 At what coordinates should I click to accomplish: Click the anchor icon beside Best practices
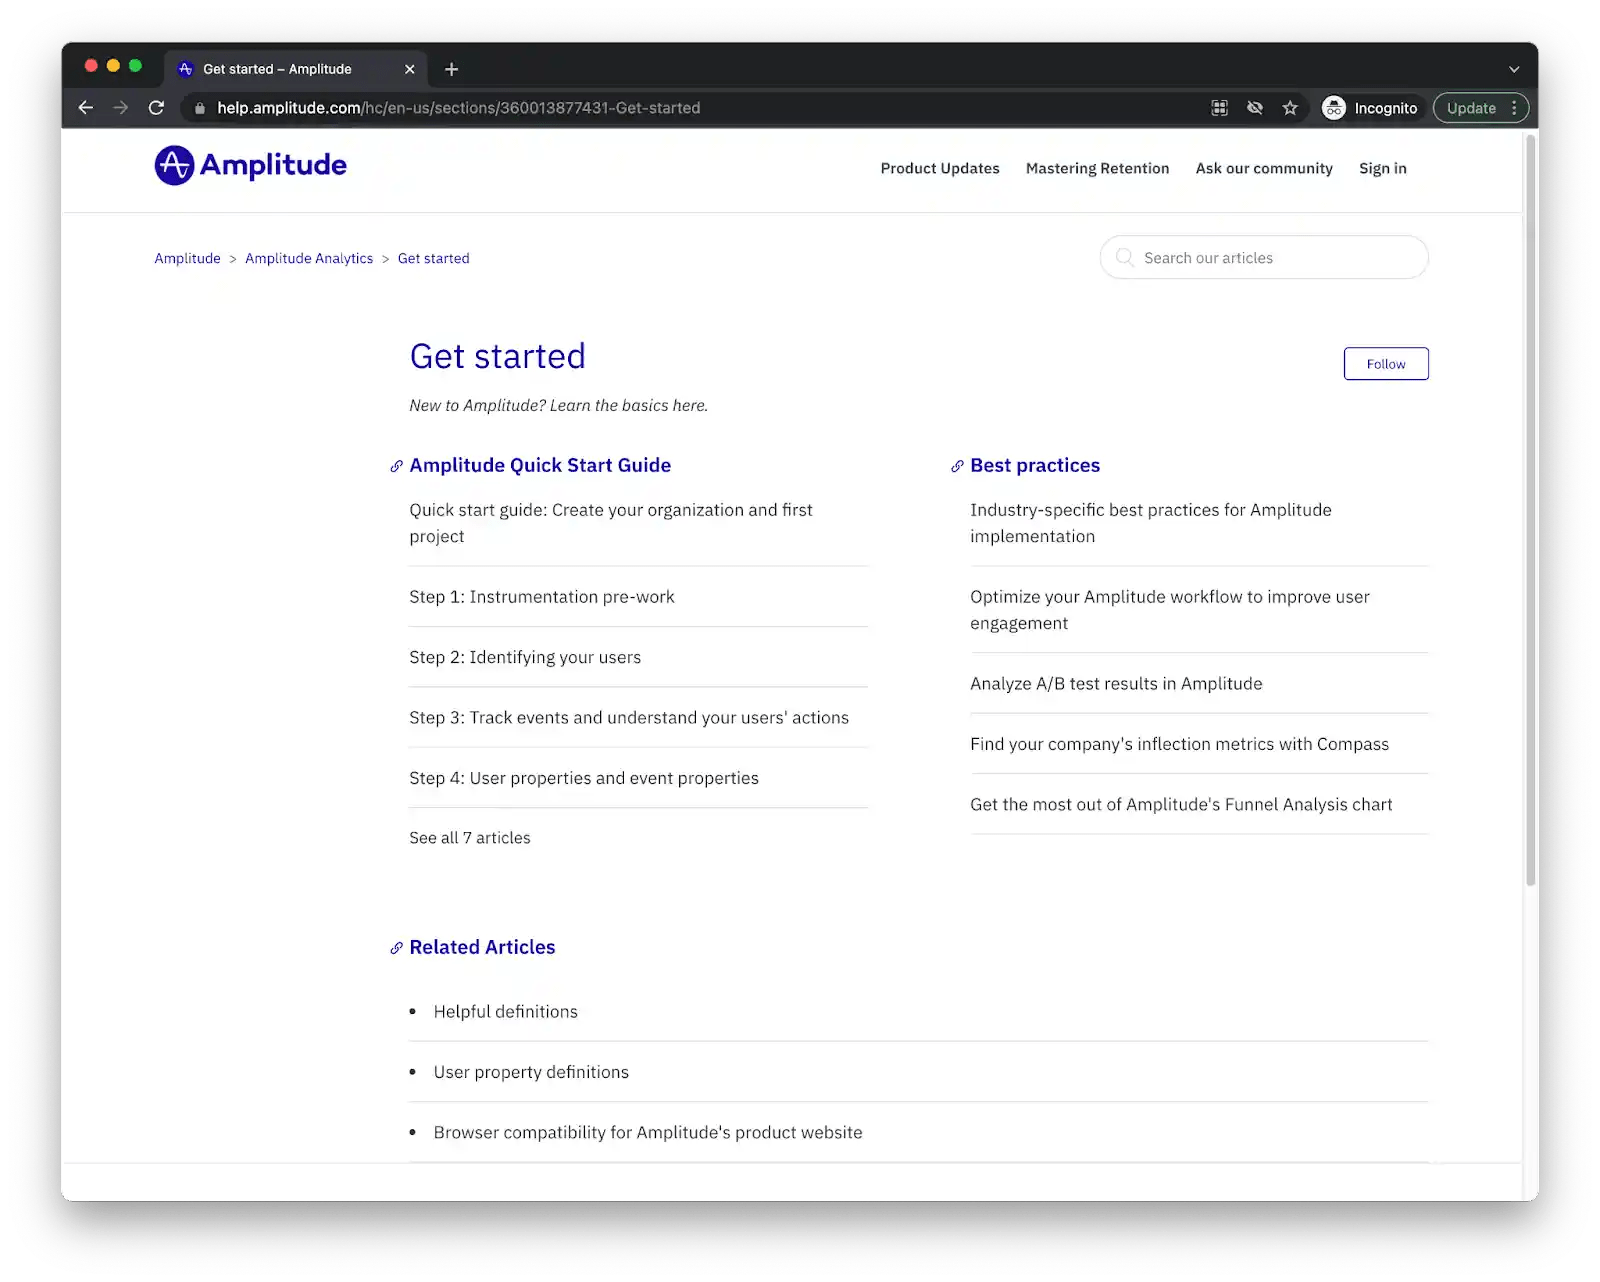955,465
